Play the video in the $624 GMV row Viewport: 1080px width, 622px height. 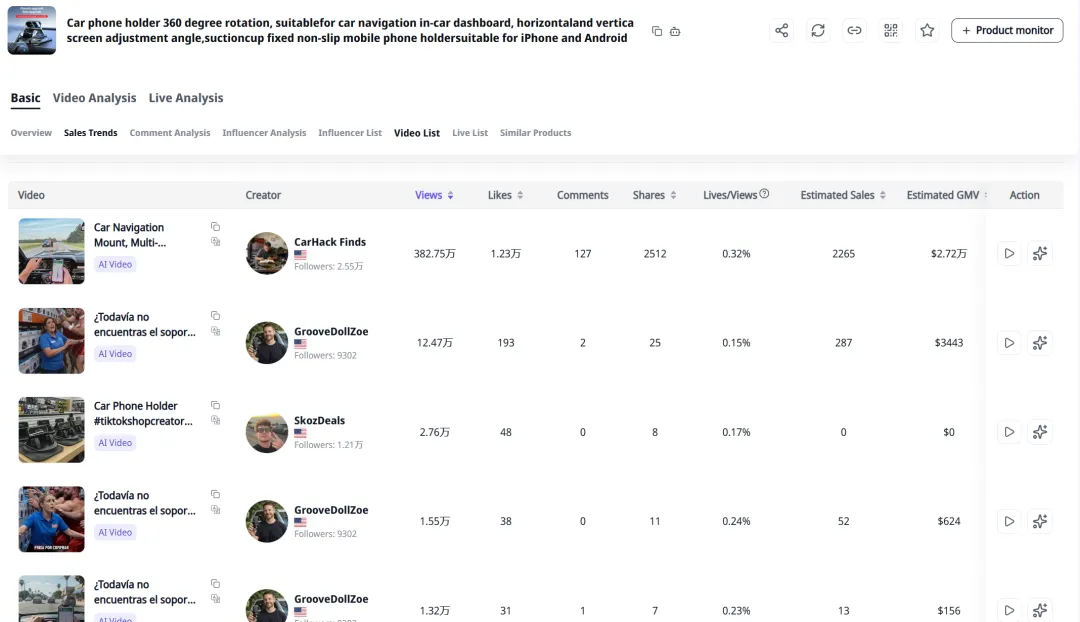tap(1009, 521)
